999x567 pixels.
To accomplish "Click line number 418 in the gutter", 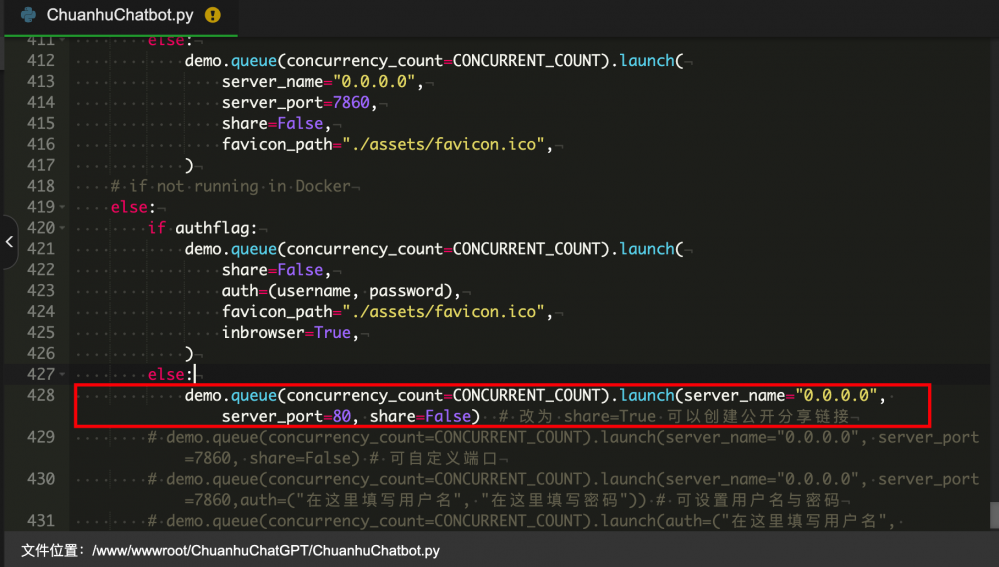I will click(40, 187).
